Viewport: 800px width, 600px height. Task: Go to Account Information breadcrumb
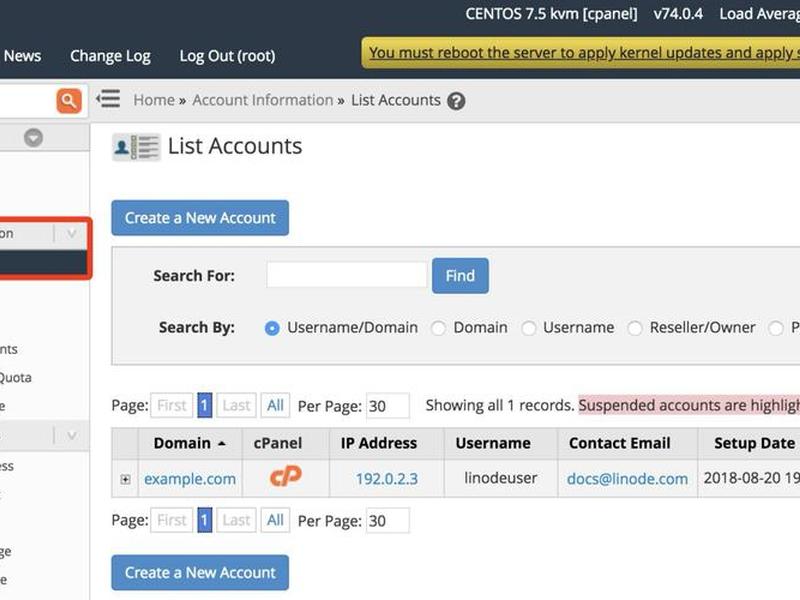point(263,100)
